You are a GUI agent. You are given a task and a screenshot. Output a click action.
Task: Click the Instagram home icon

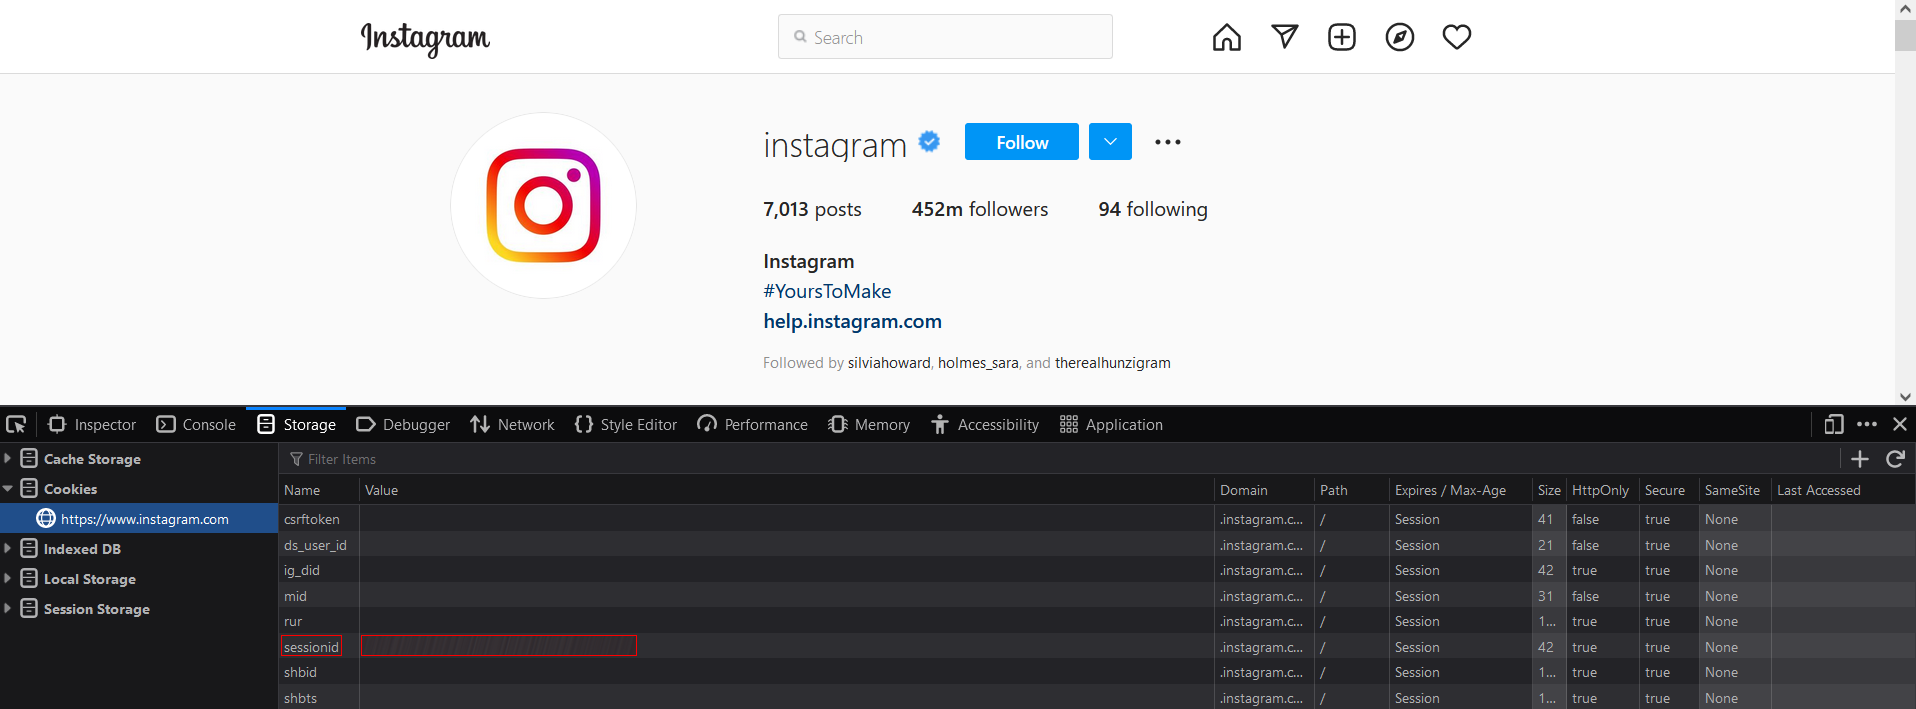(x=1226, y=38)
